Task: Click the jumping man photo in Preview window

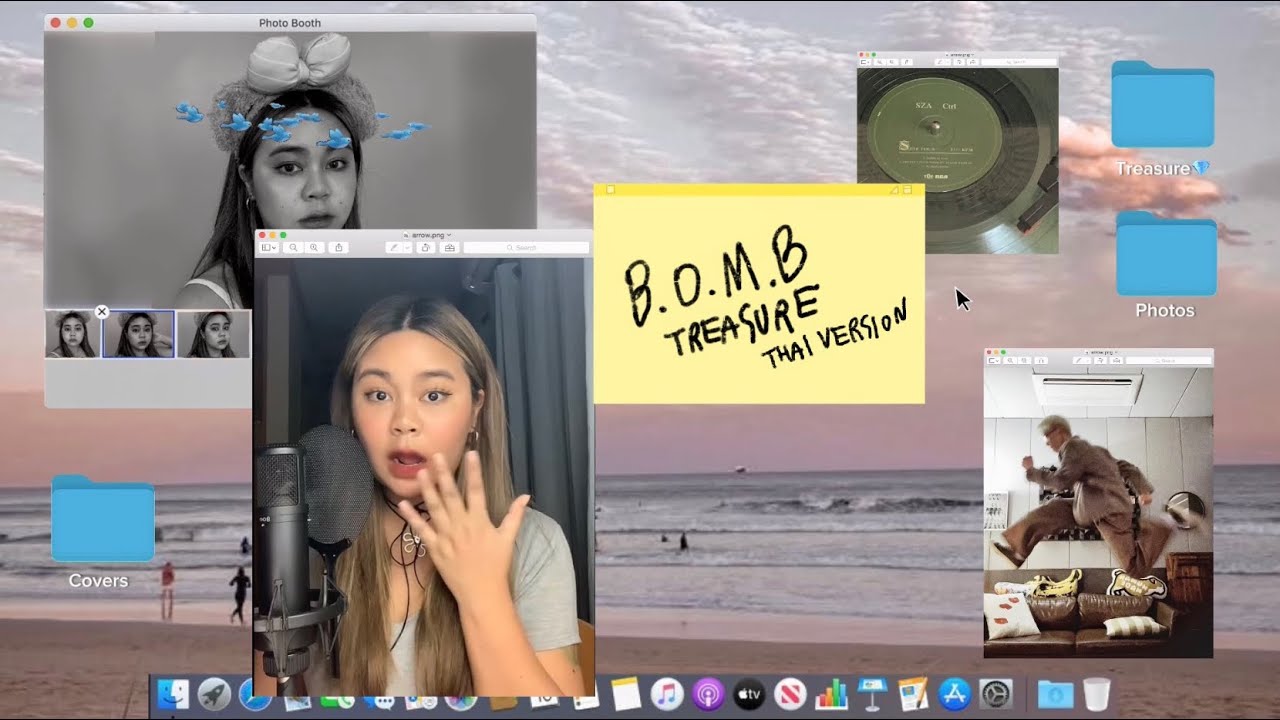Action: [1098, 512]
